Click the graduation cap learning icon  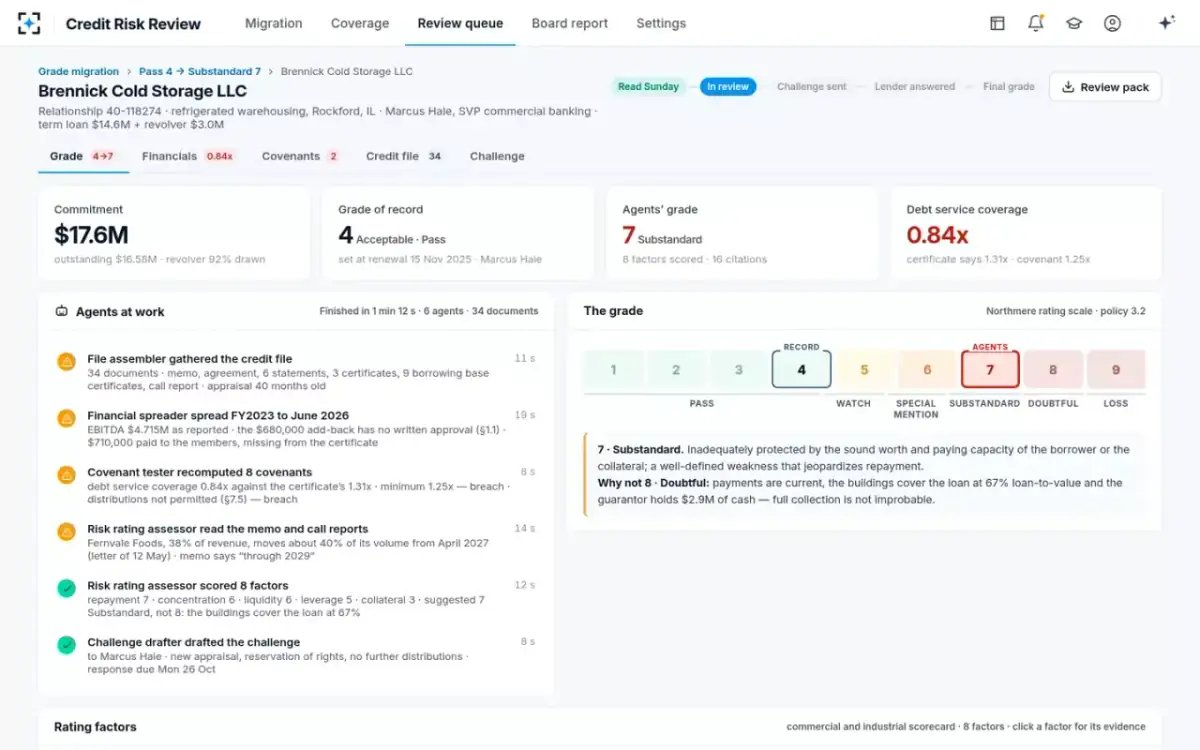(x=1074, y=23)
